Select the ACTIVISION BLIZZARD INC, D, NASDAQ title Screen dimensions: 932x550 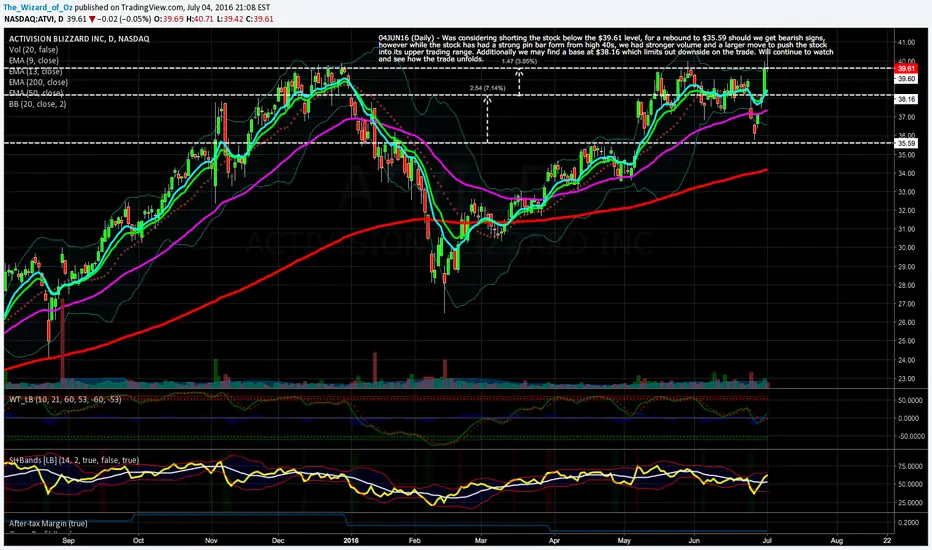(79, 39)
